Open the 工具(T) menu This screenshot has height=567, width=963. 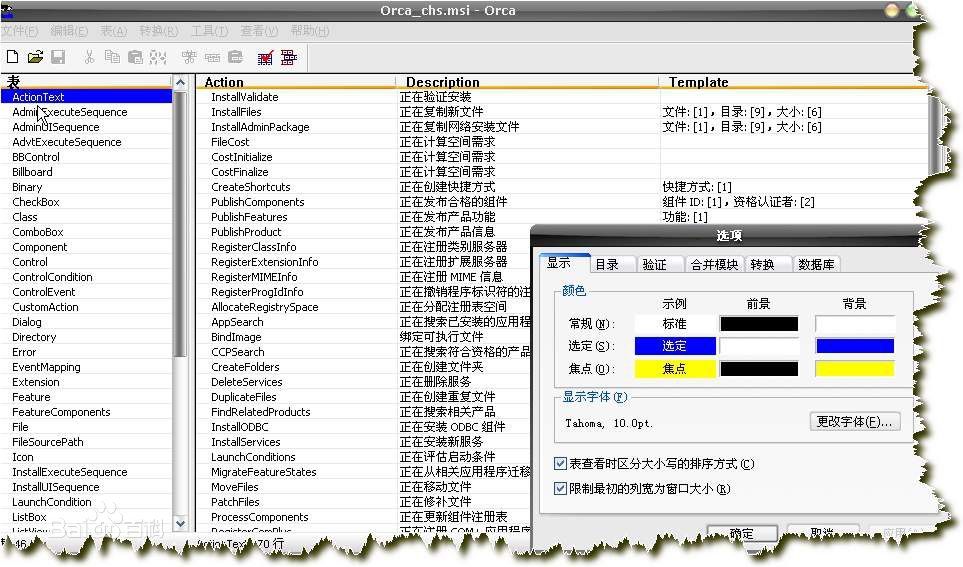209,31
